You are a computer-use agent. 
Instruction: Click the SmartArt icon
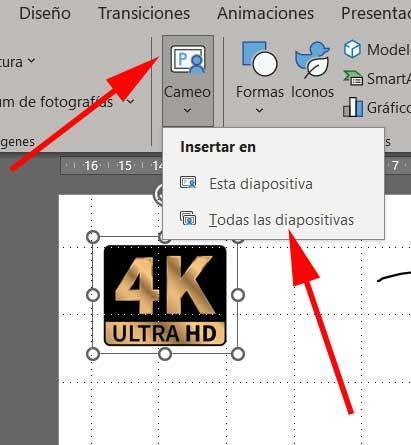(353, 78)
